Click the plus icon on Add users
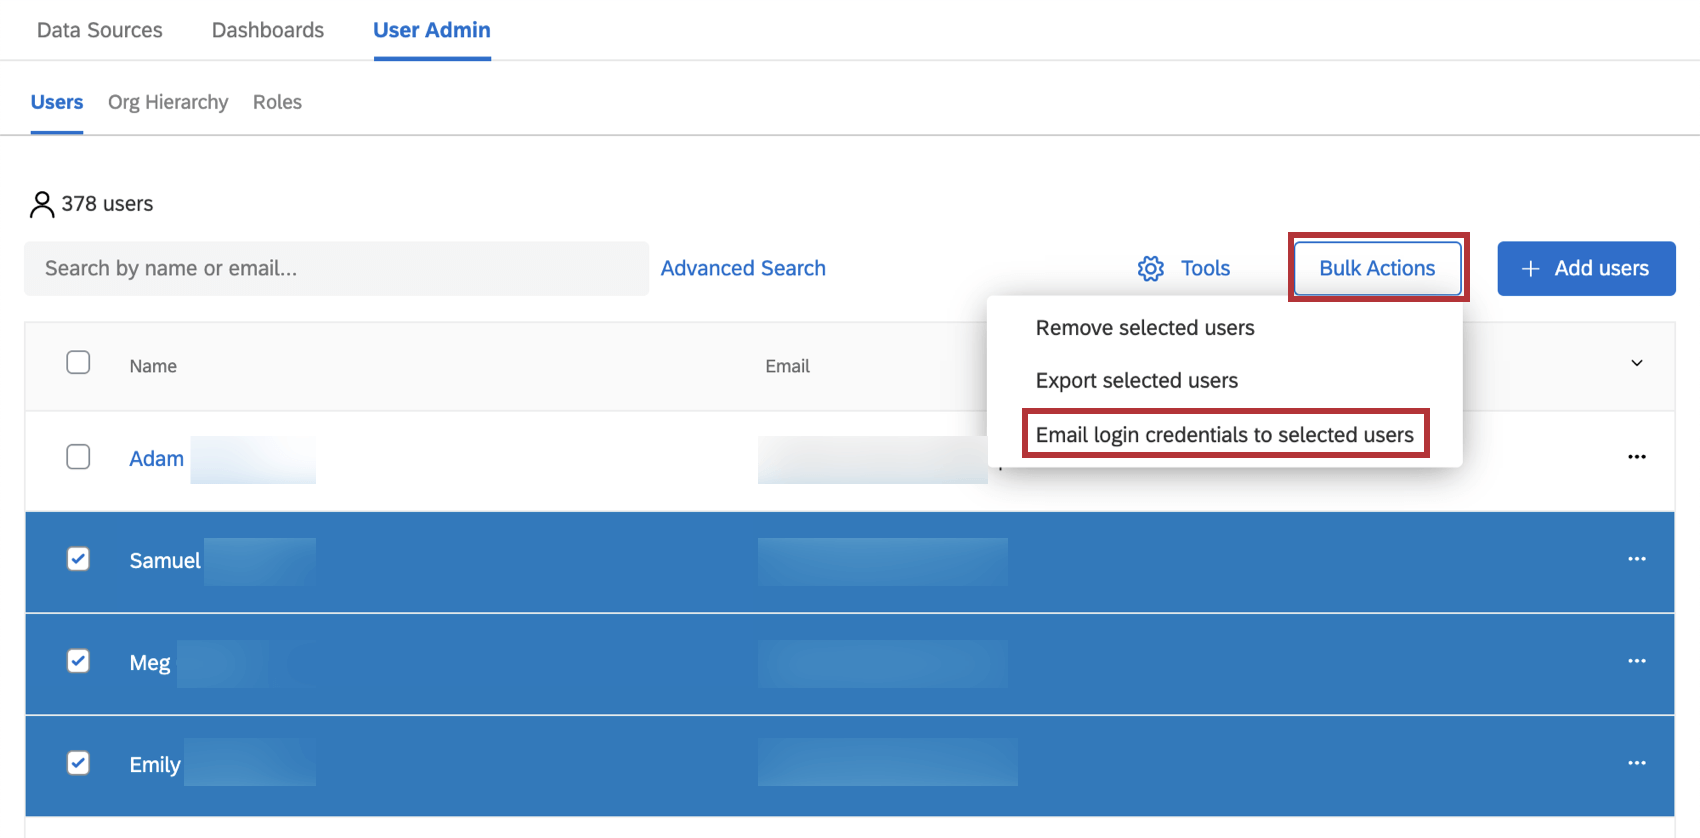The image size is (1700, 838). tap(1530, 268)
